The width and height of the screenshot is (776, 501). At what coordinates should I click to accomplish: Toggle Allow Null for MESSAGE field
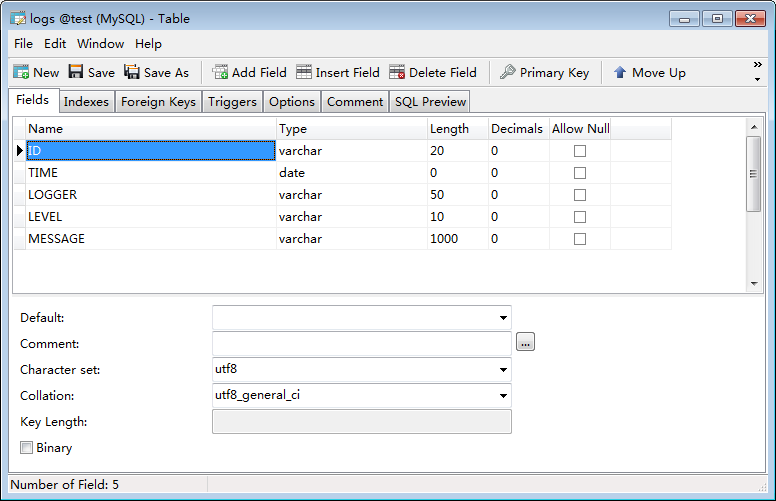point(580,239)
